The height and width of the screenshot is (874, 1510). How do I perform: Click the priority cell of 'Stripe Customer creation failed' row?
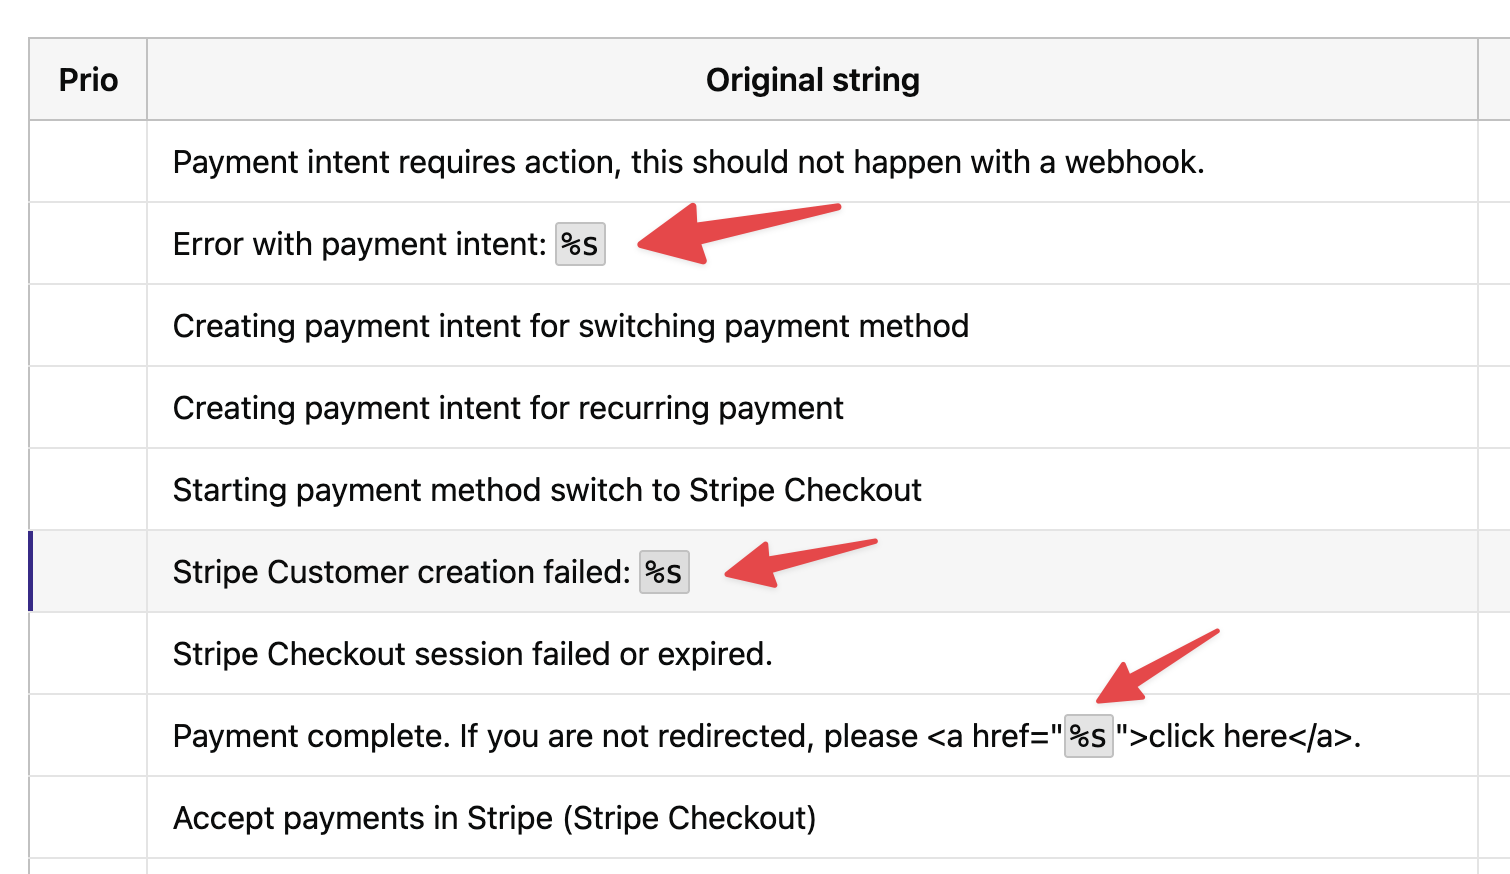point(88,572)
